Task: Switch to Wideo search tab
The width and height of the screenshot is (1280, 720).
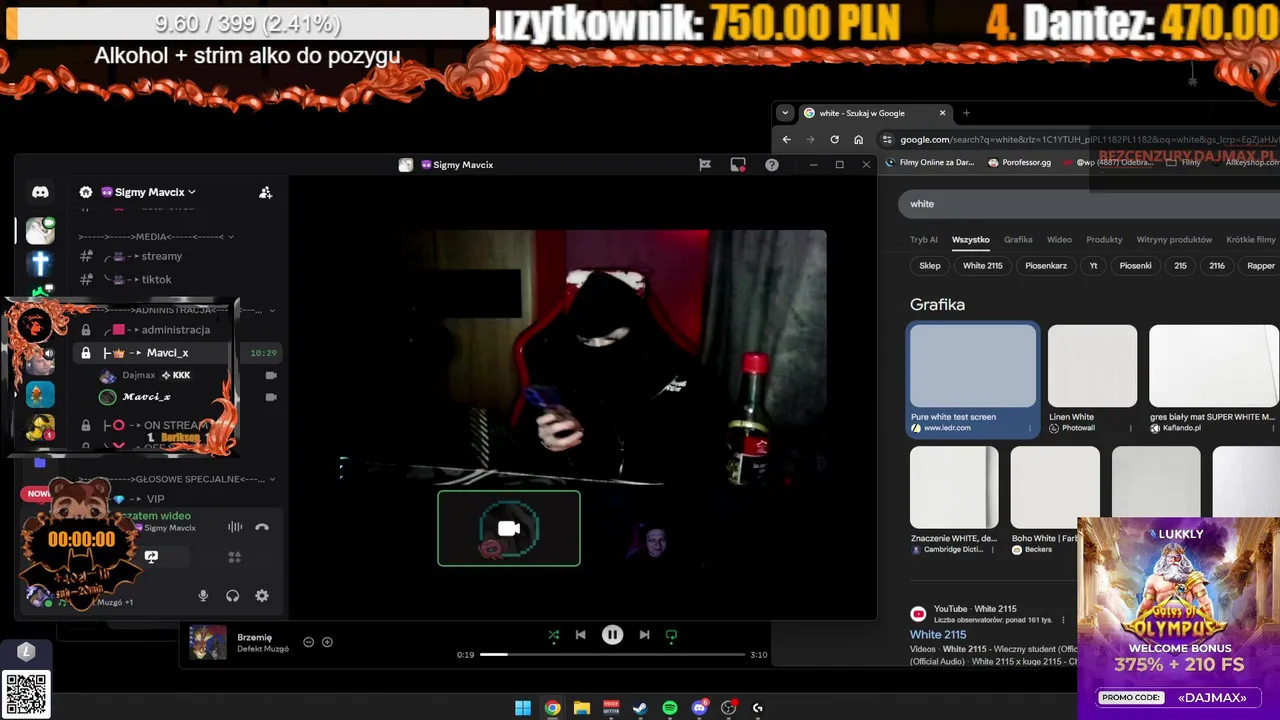Action: point(1059,240)
